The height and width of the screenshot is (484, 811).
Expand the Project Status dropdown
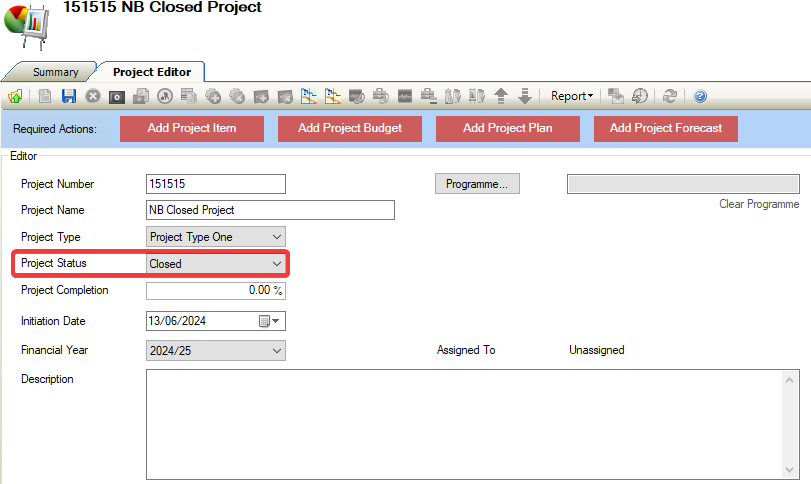[277, 264]
